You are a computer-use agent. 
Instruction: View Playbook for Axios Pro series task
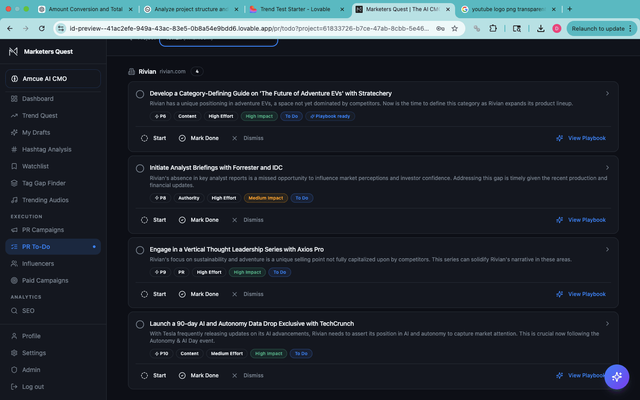(581, 294)
